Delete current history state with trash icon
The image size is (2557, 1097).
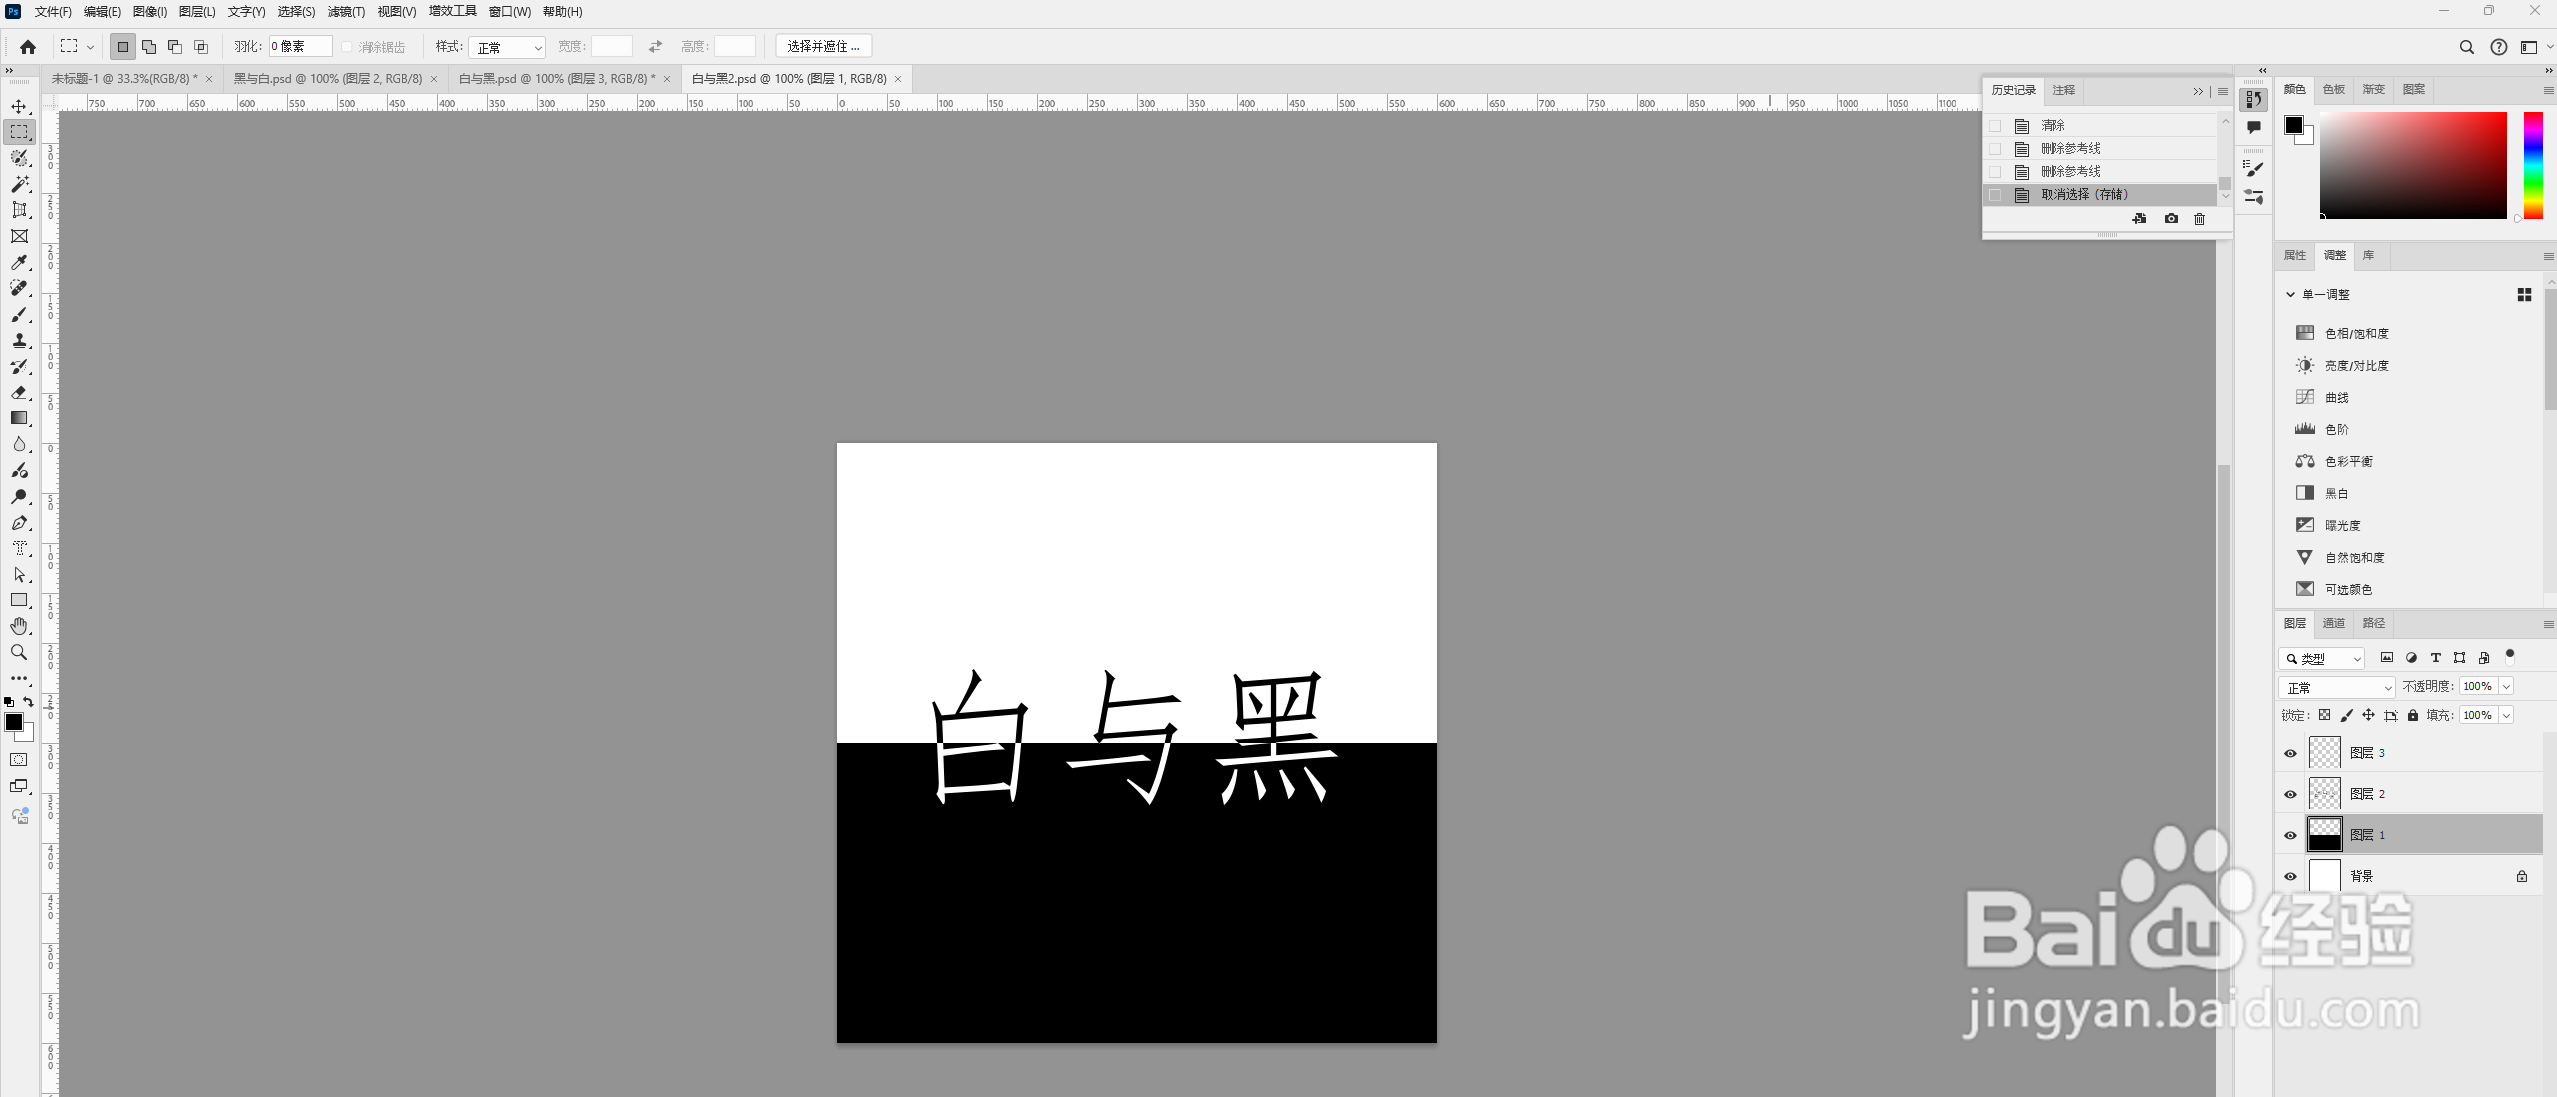point(2200,219)
